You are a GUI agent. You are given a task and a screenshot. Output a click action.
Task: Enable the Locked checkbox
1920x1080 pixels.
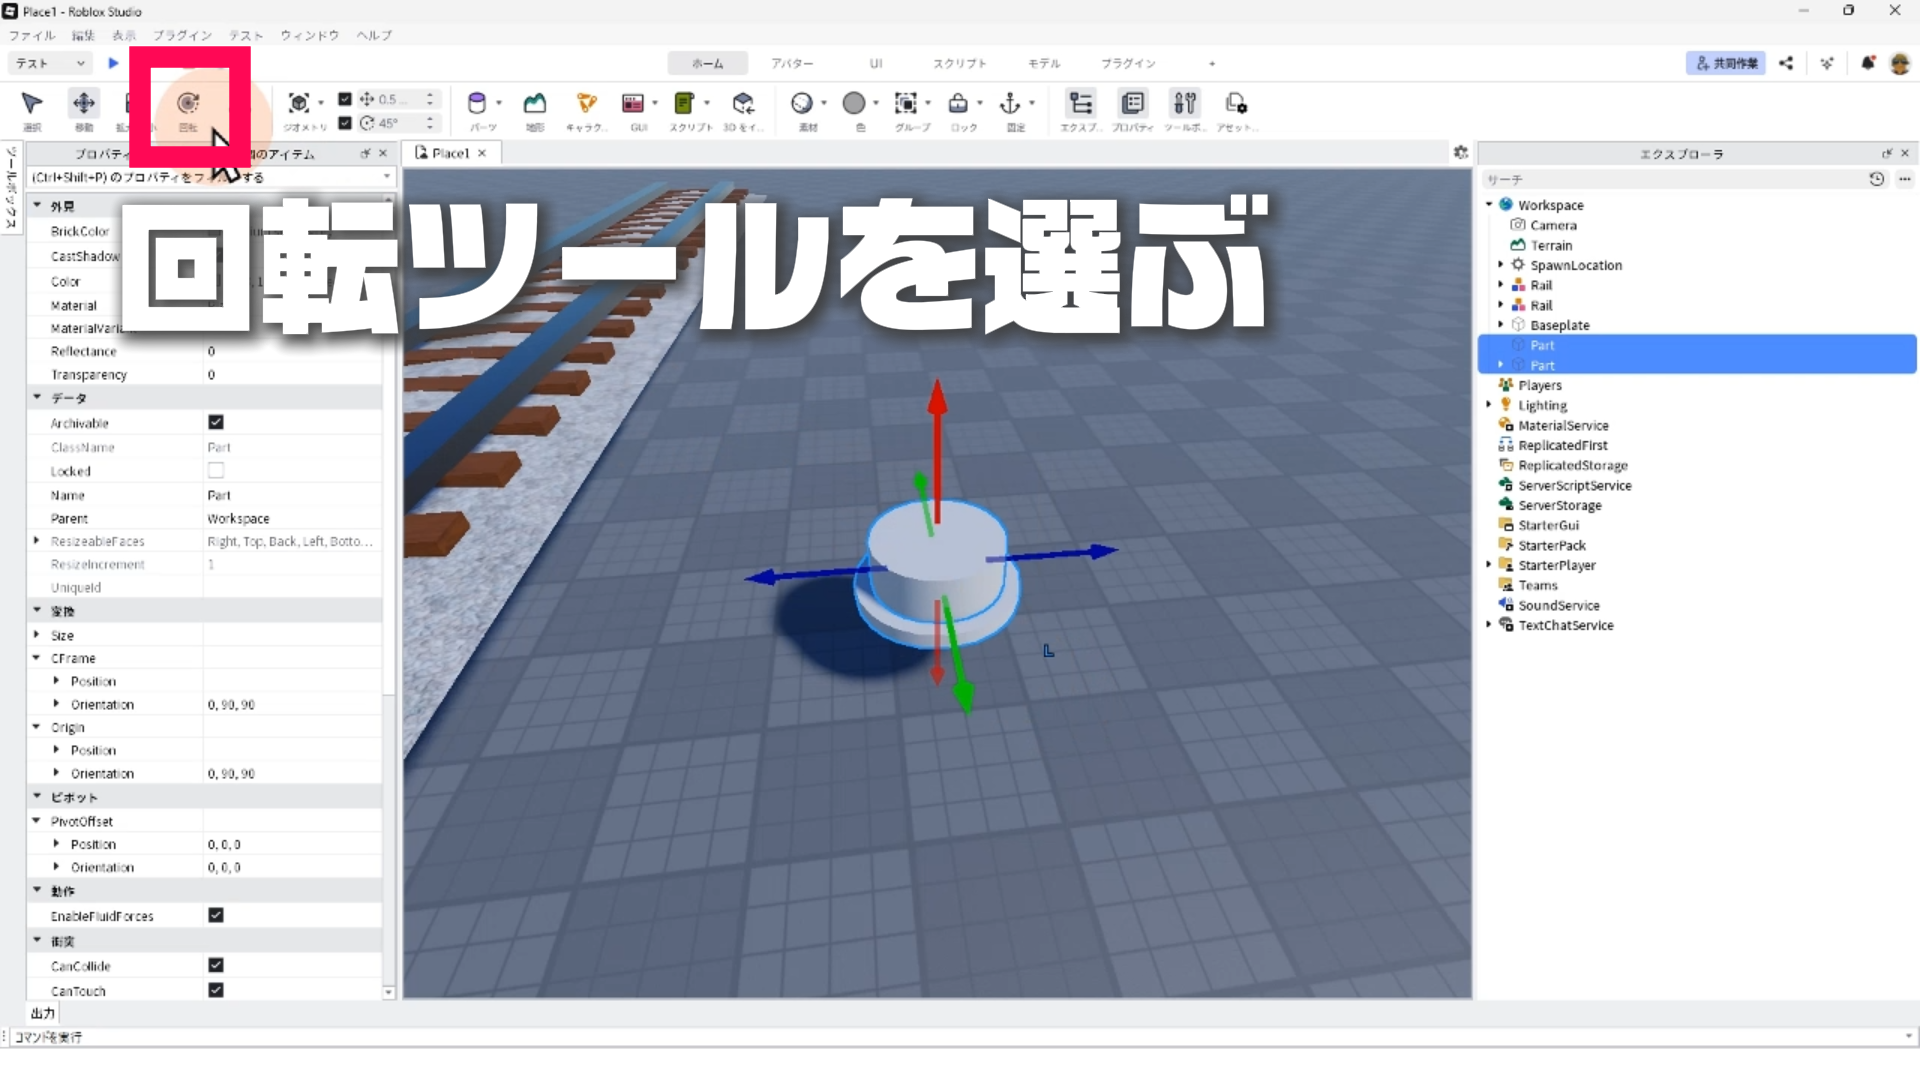click(x=216, y=470)
